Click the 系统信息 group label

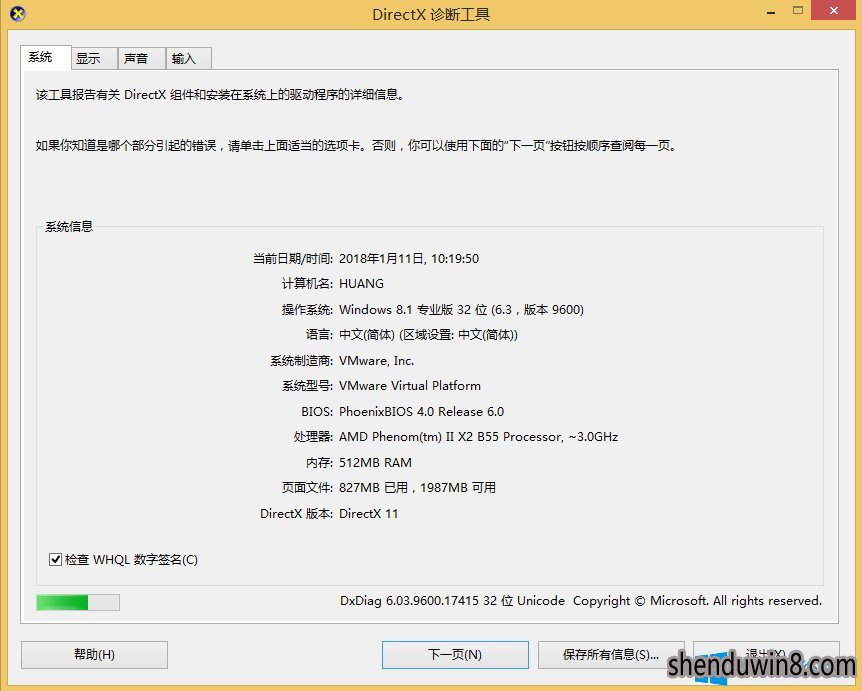(69, 226)
